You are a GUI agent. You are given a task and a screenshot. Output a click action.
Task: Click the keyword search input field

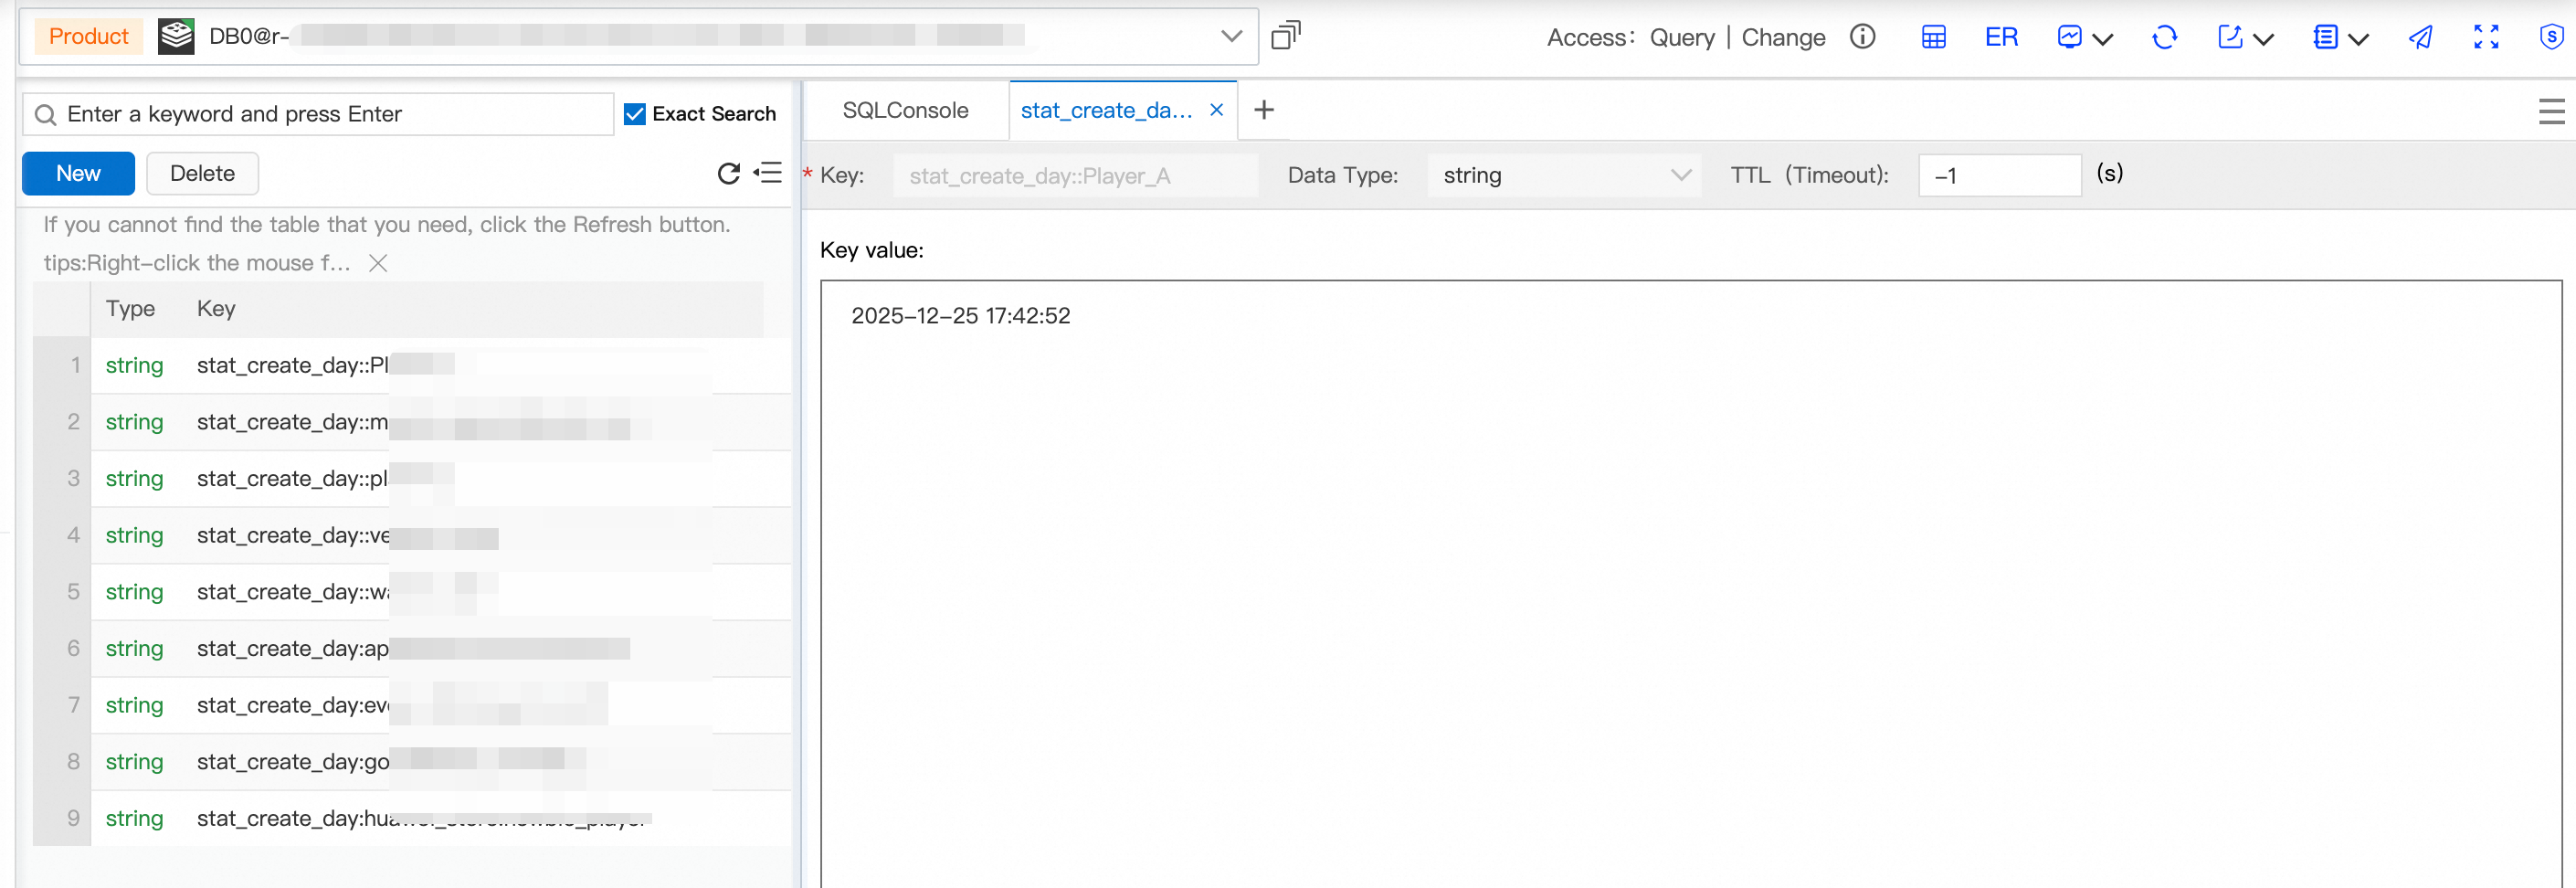[318, 114]
